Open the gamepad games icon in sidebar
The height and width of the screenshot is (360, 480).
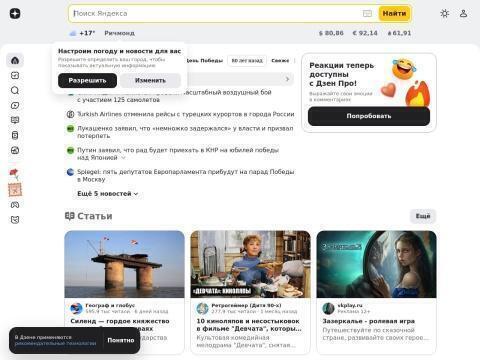[15, 205]
